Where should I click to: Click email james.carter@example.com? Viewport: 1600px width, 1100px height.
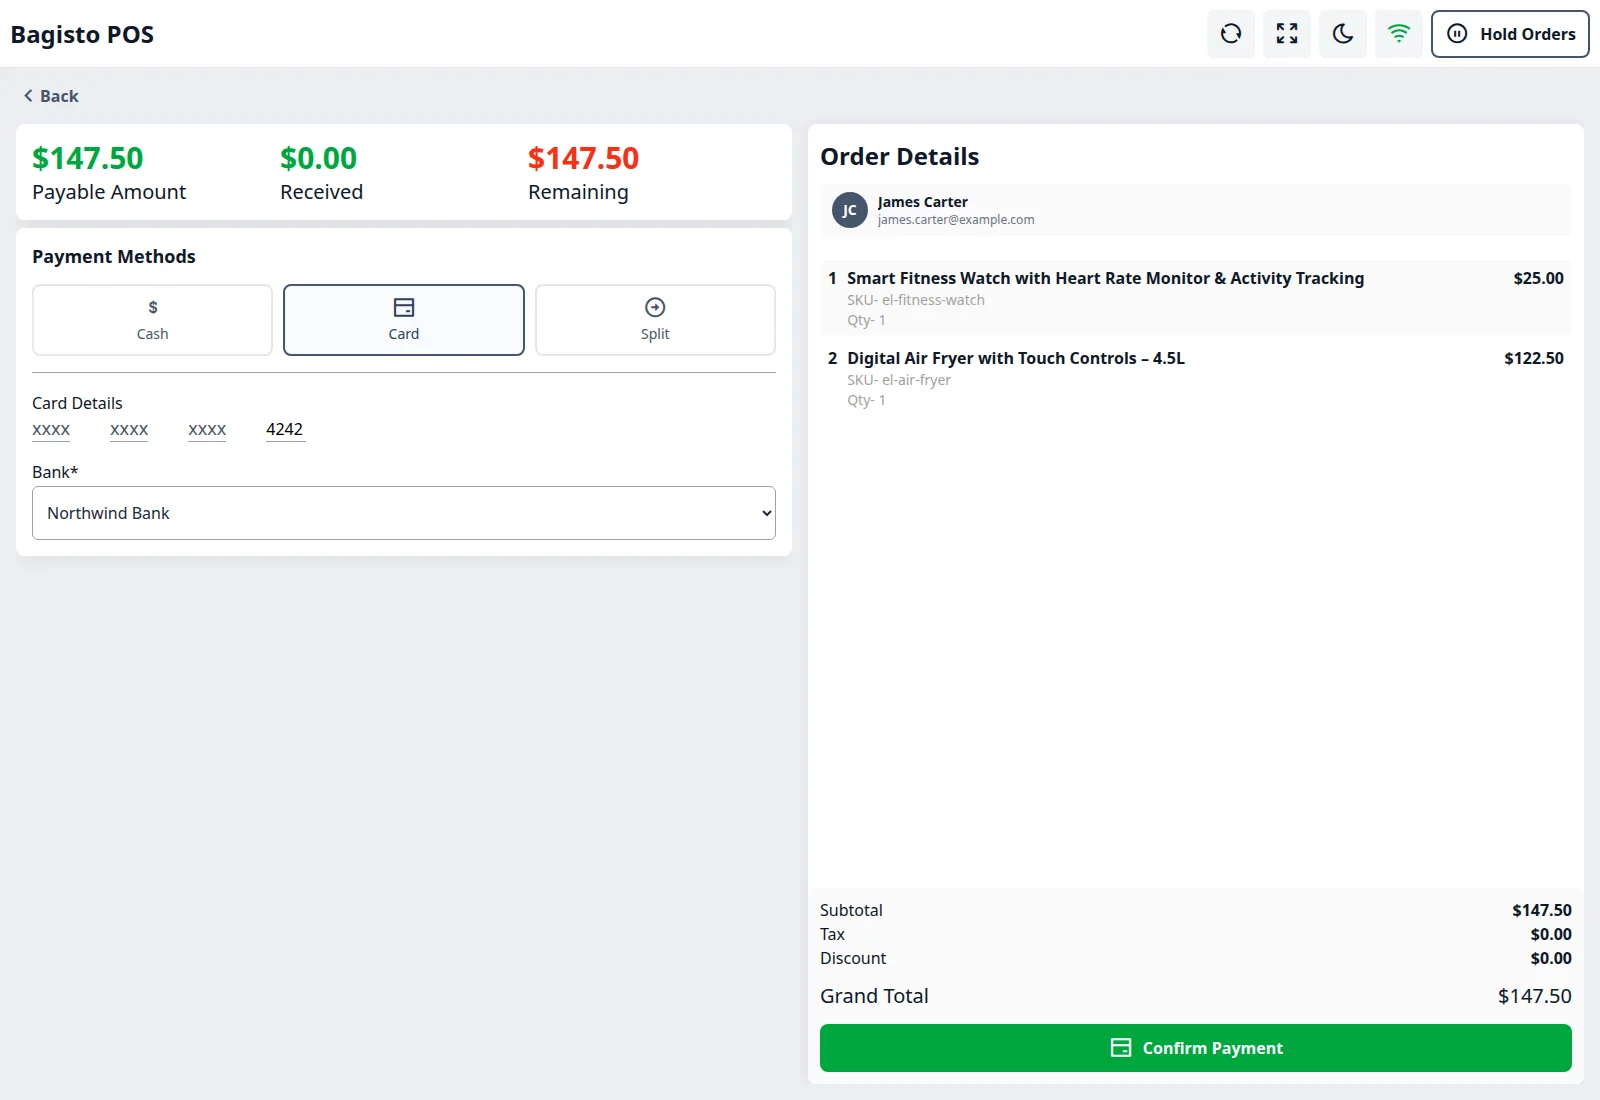[956, 220]
